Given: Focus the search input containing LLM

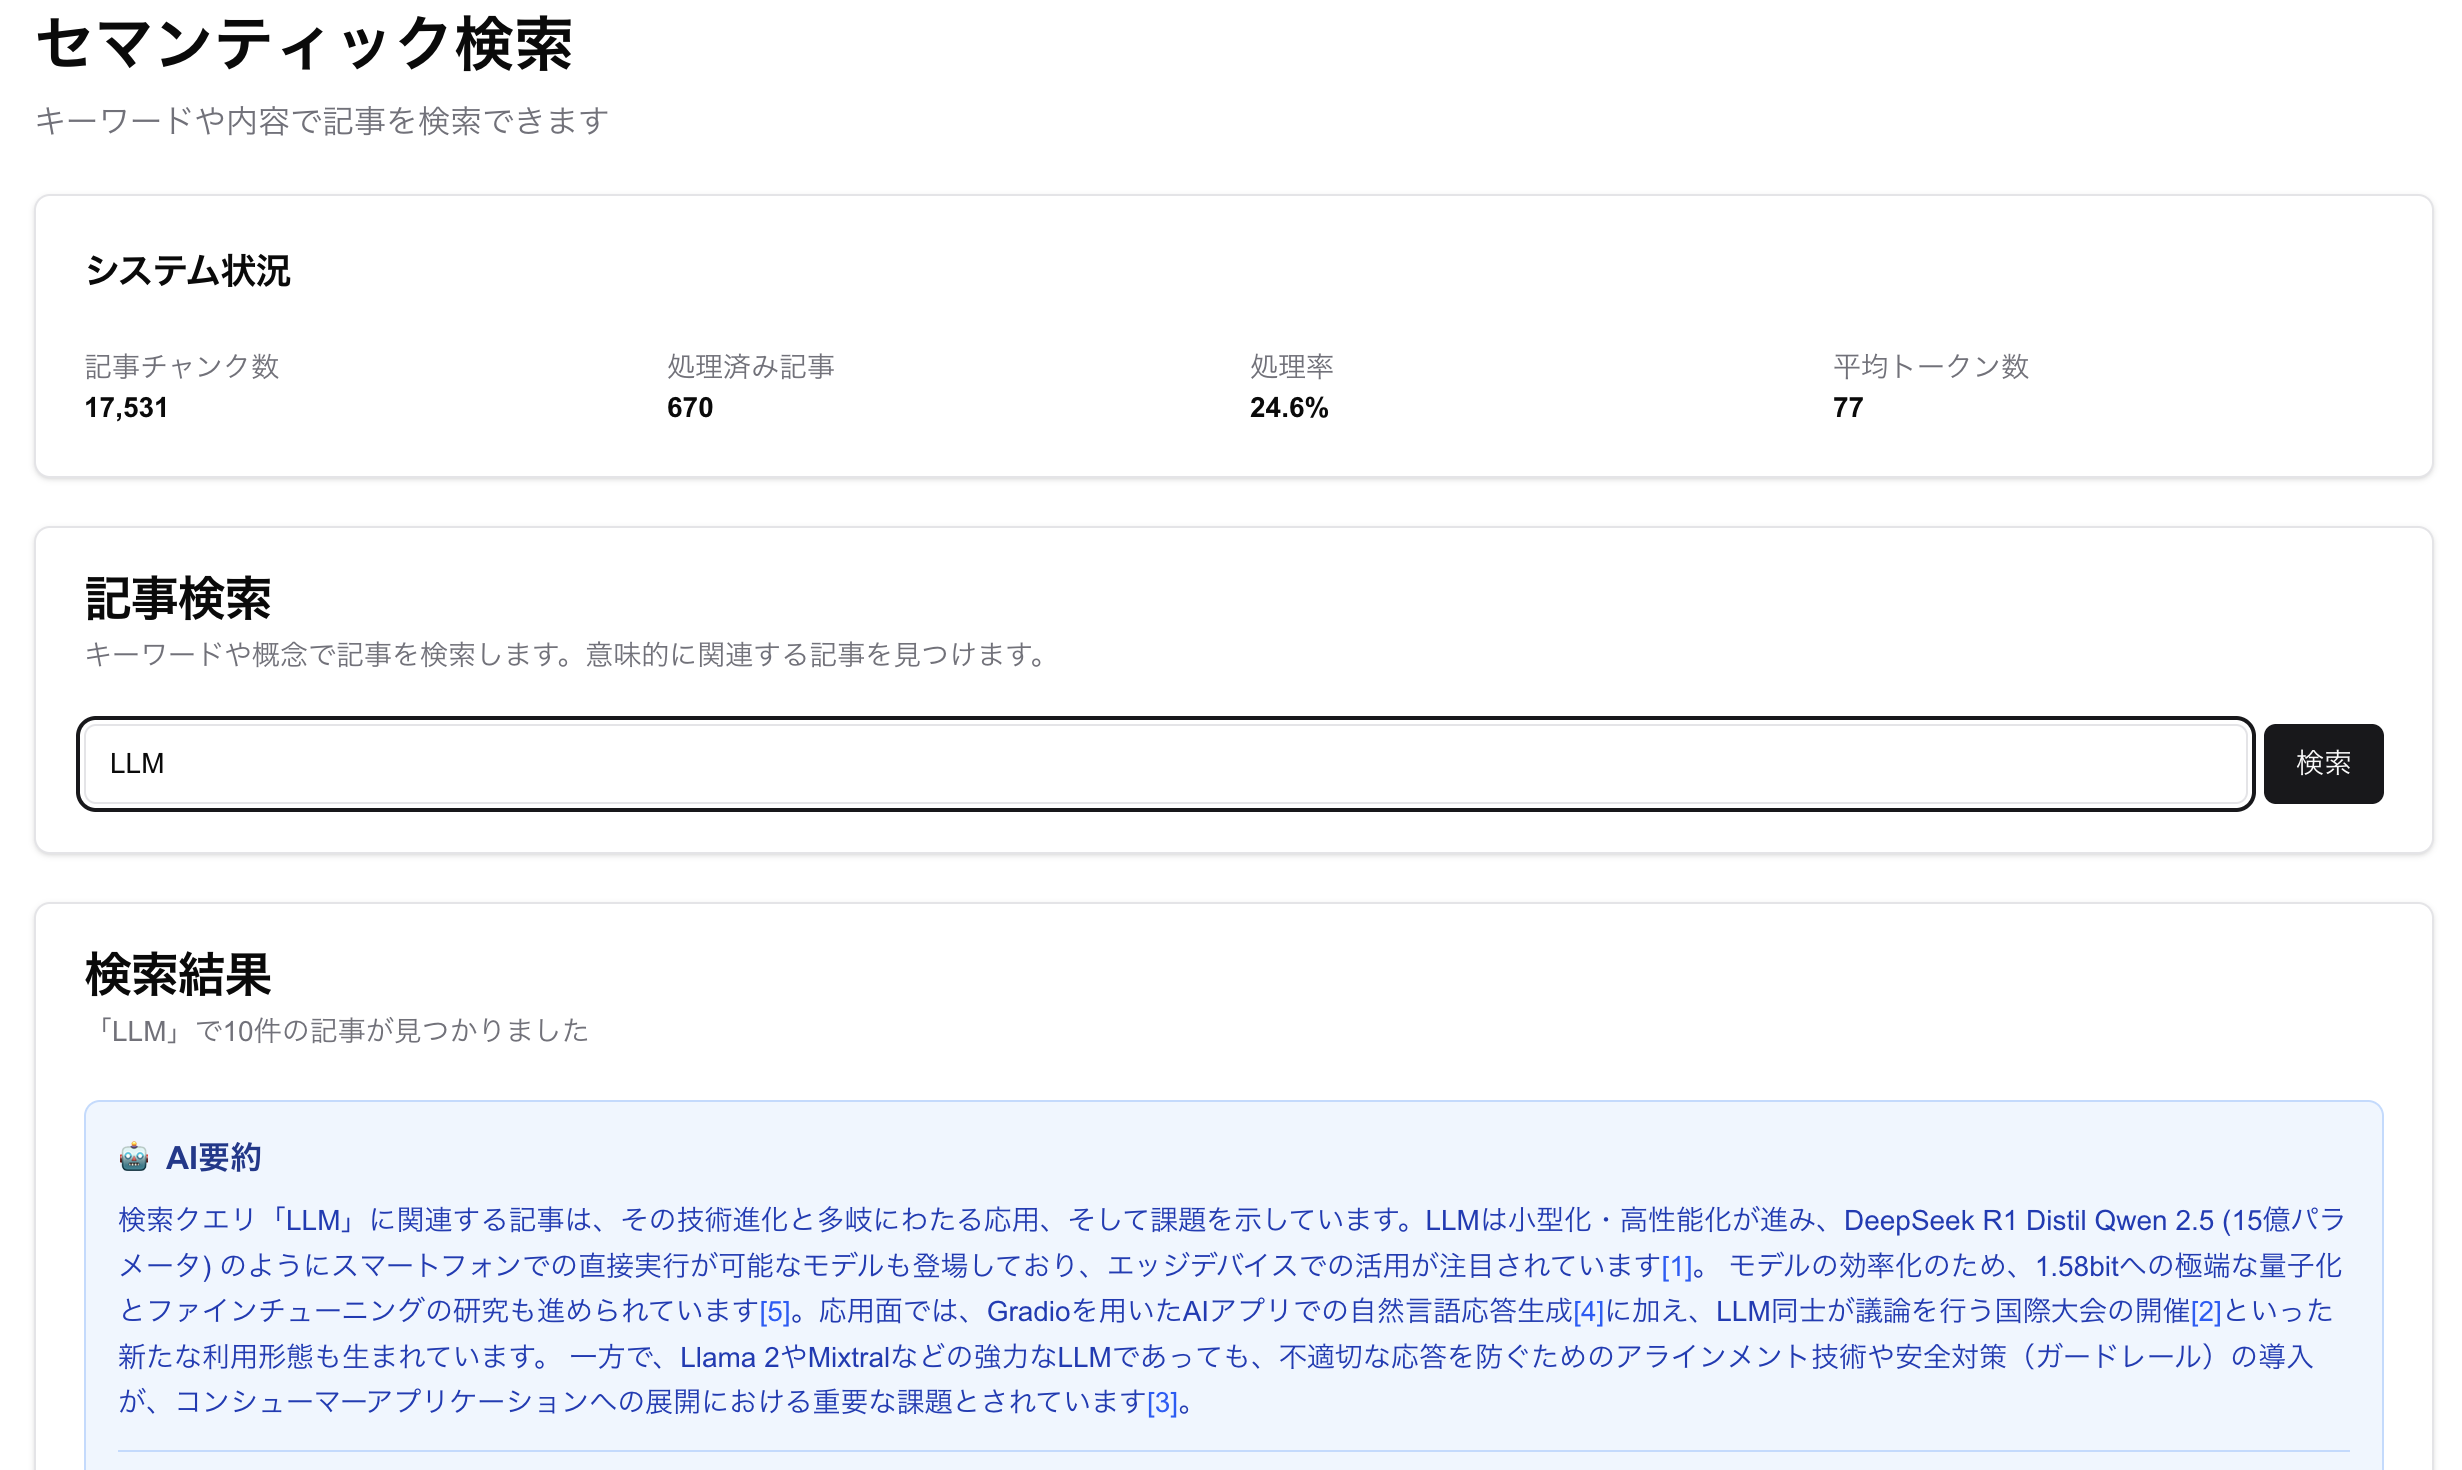Looking at the screenshot, I should [1166, 764].
